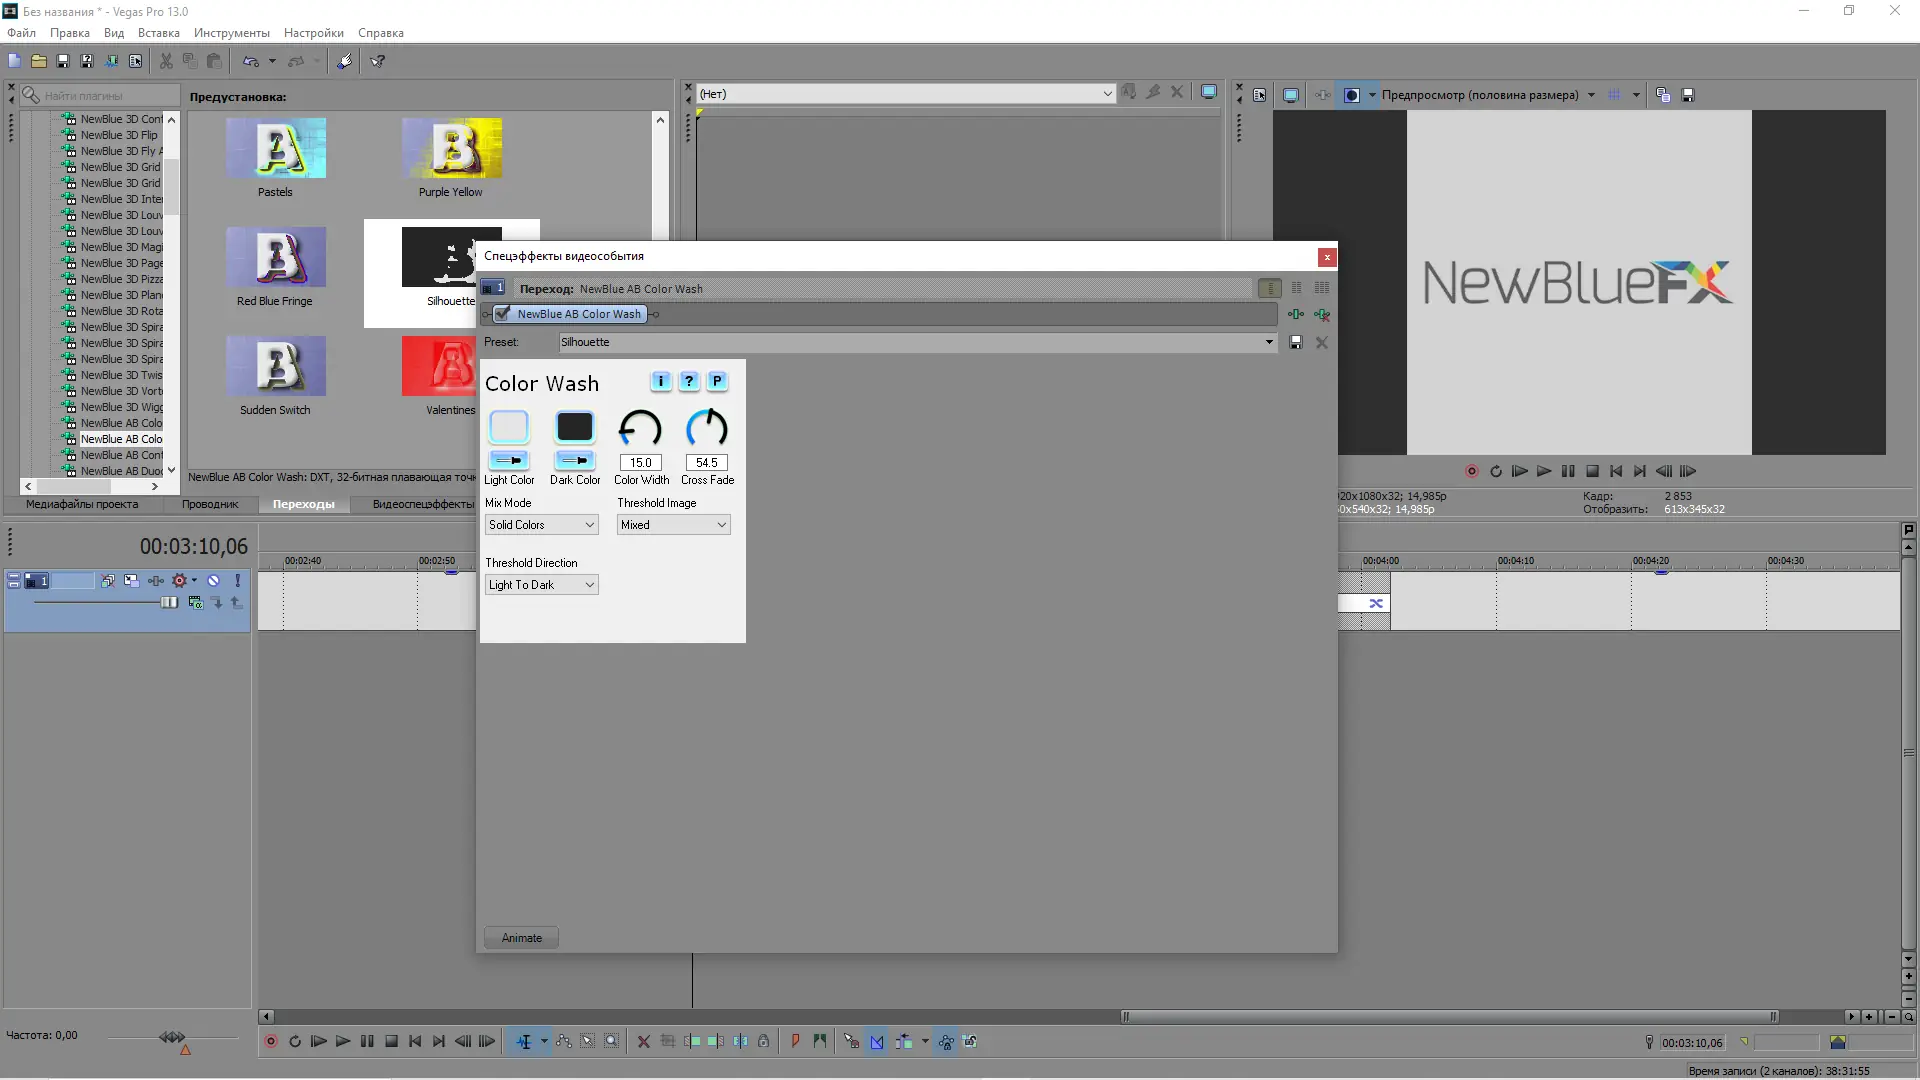Click Record button in bottom transport
Image resolution: width=1920 pixels, height=1080 pixels.
point(270,1041)
